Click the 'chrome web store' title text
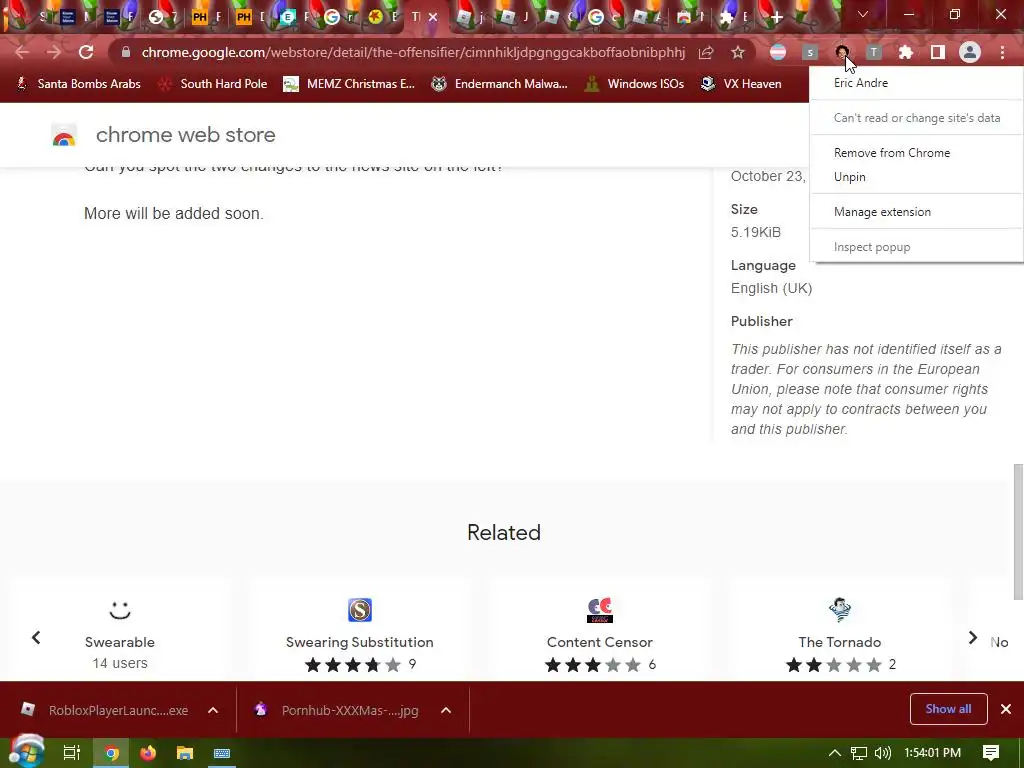Viewport: 1024px width, 768px height. coord(185,135)
